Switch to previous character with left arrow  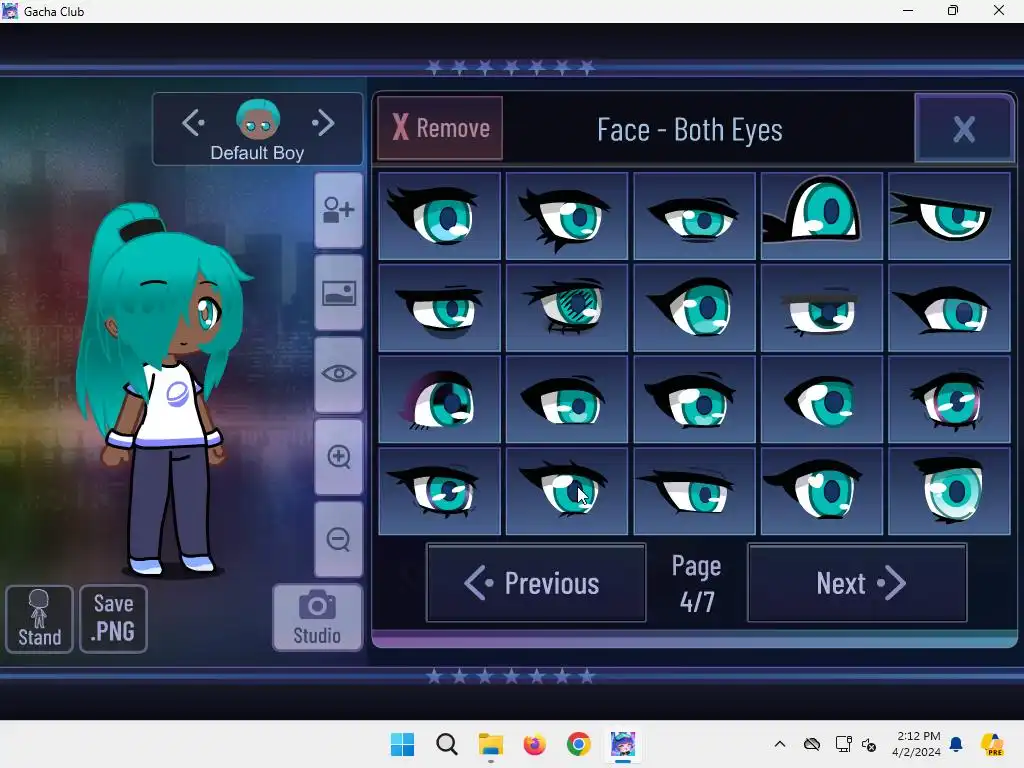(x=193, y=123)
